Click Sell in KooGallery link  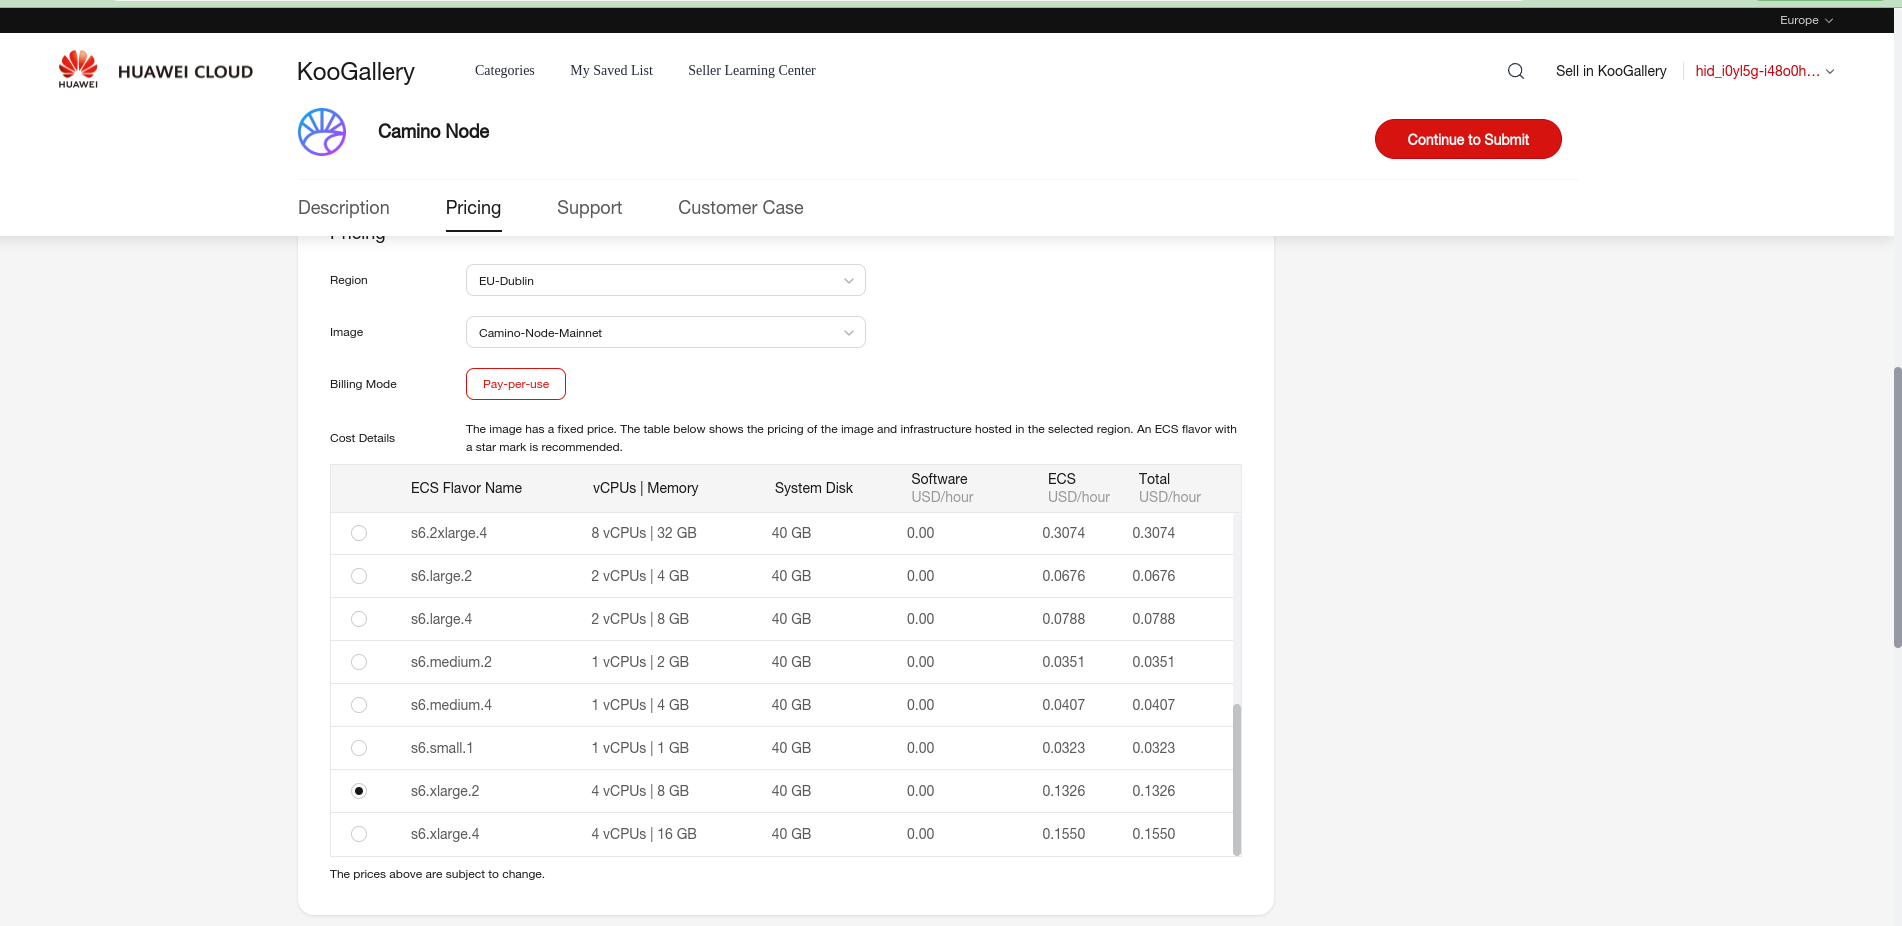(1610, 71)
